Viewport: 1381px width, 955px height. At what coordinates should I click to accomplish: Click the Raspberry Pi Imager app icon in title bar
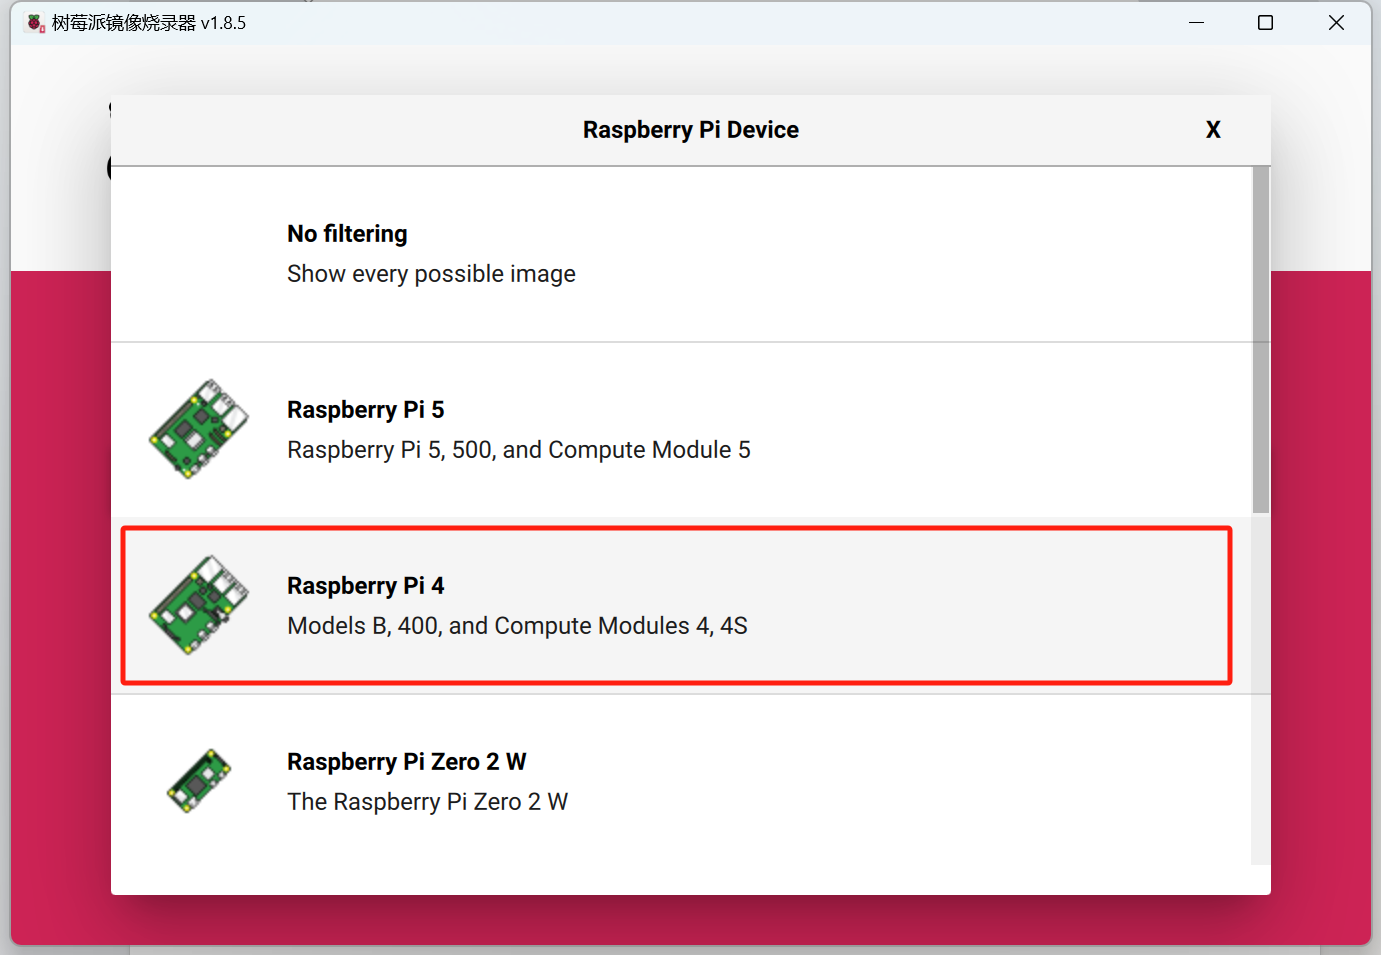(35, 22)
